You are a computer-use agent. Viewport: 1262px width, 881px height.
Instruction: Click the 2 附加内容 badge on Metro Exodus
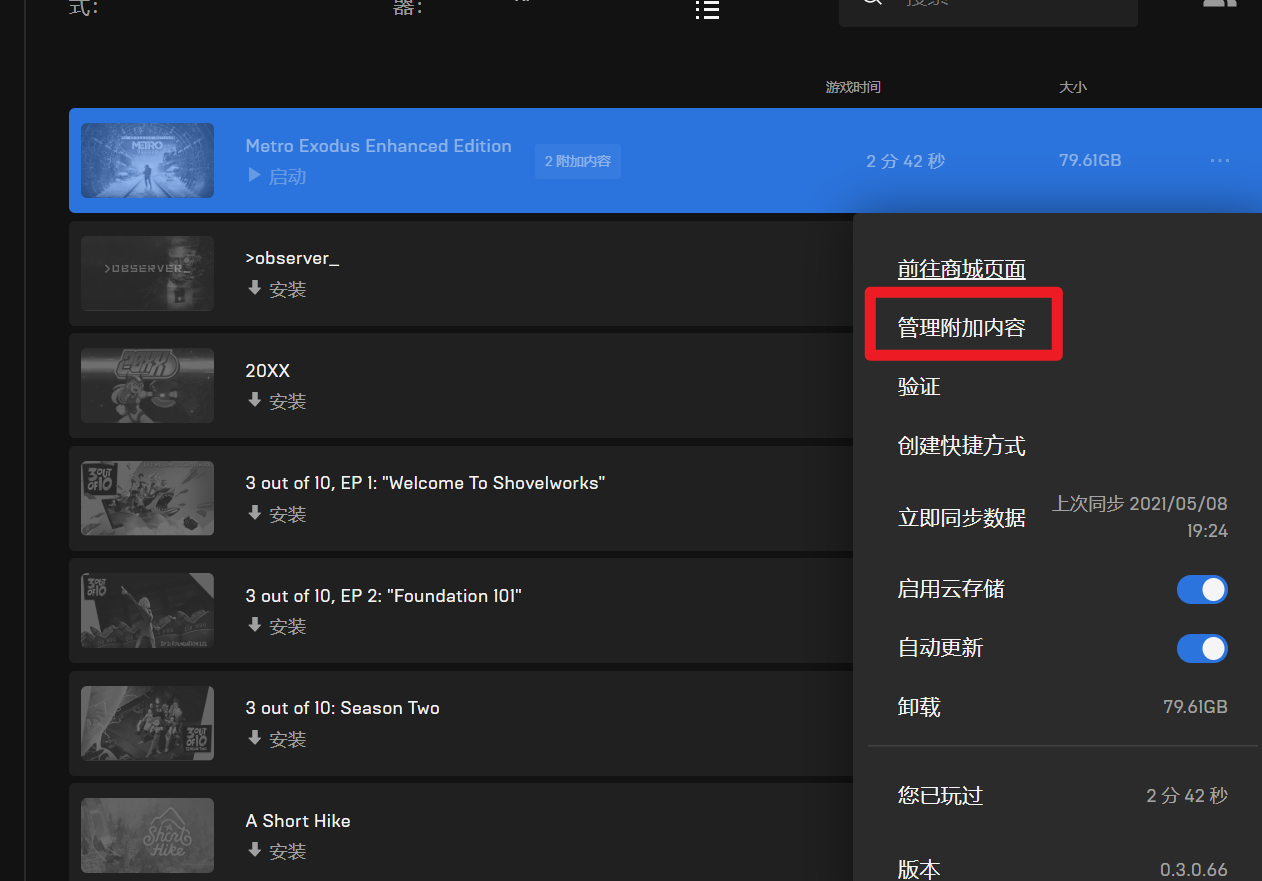point(578,161)
